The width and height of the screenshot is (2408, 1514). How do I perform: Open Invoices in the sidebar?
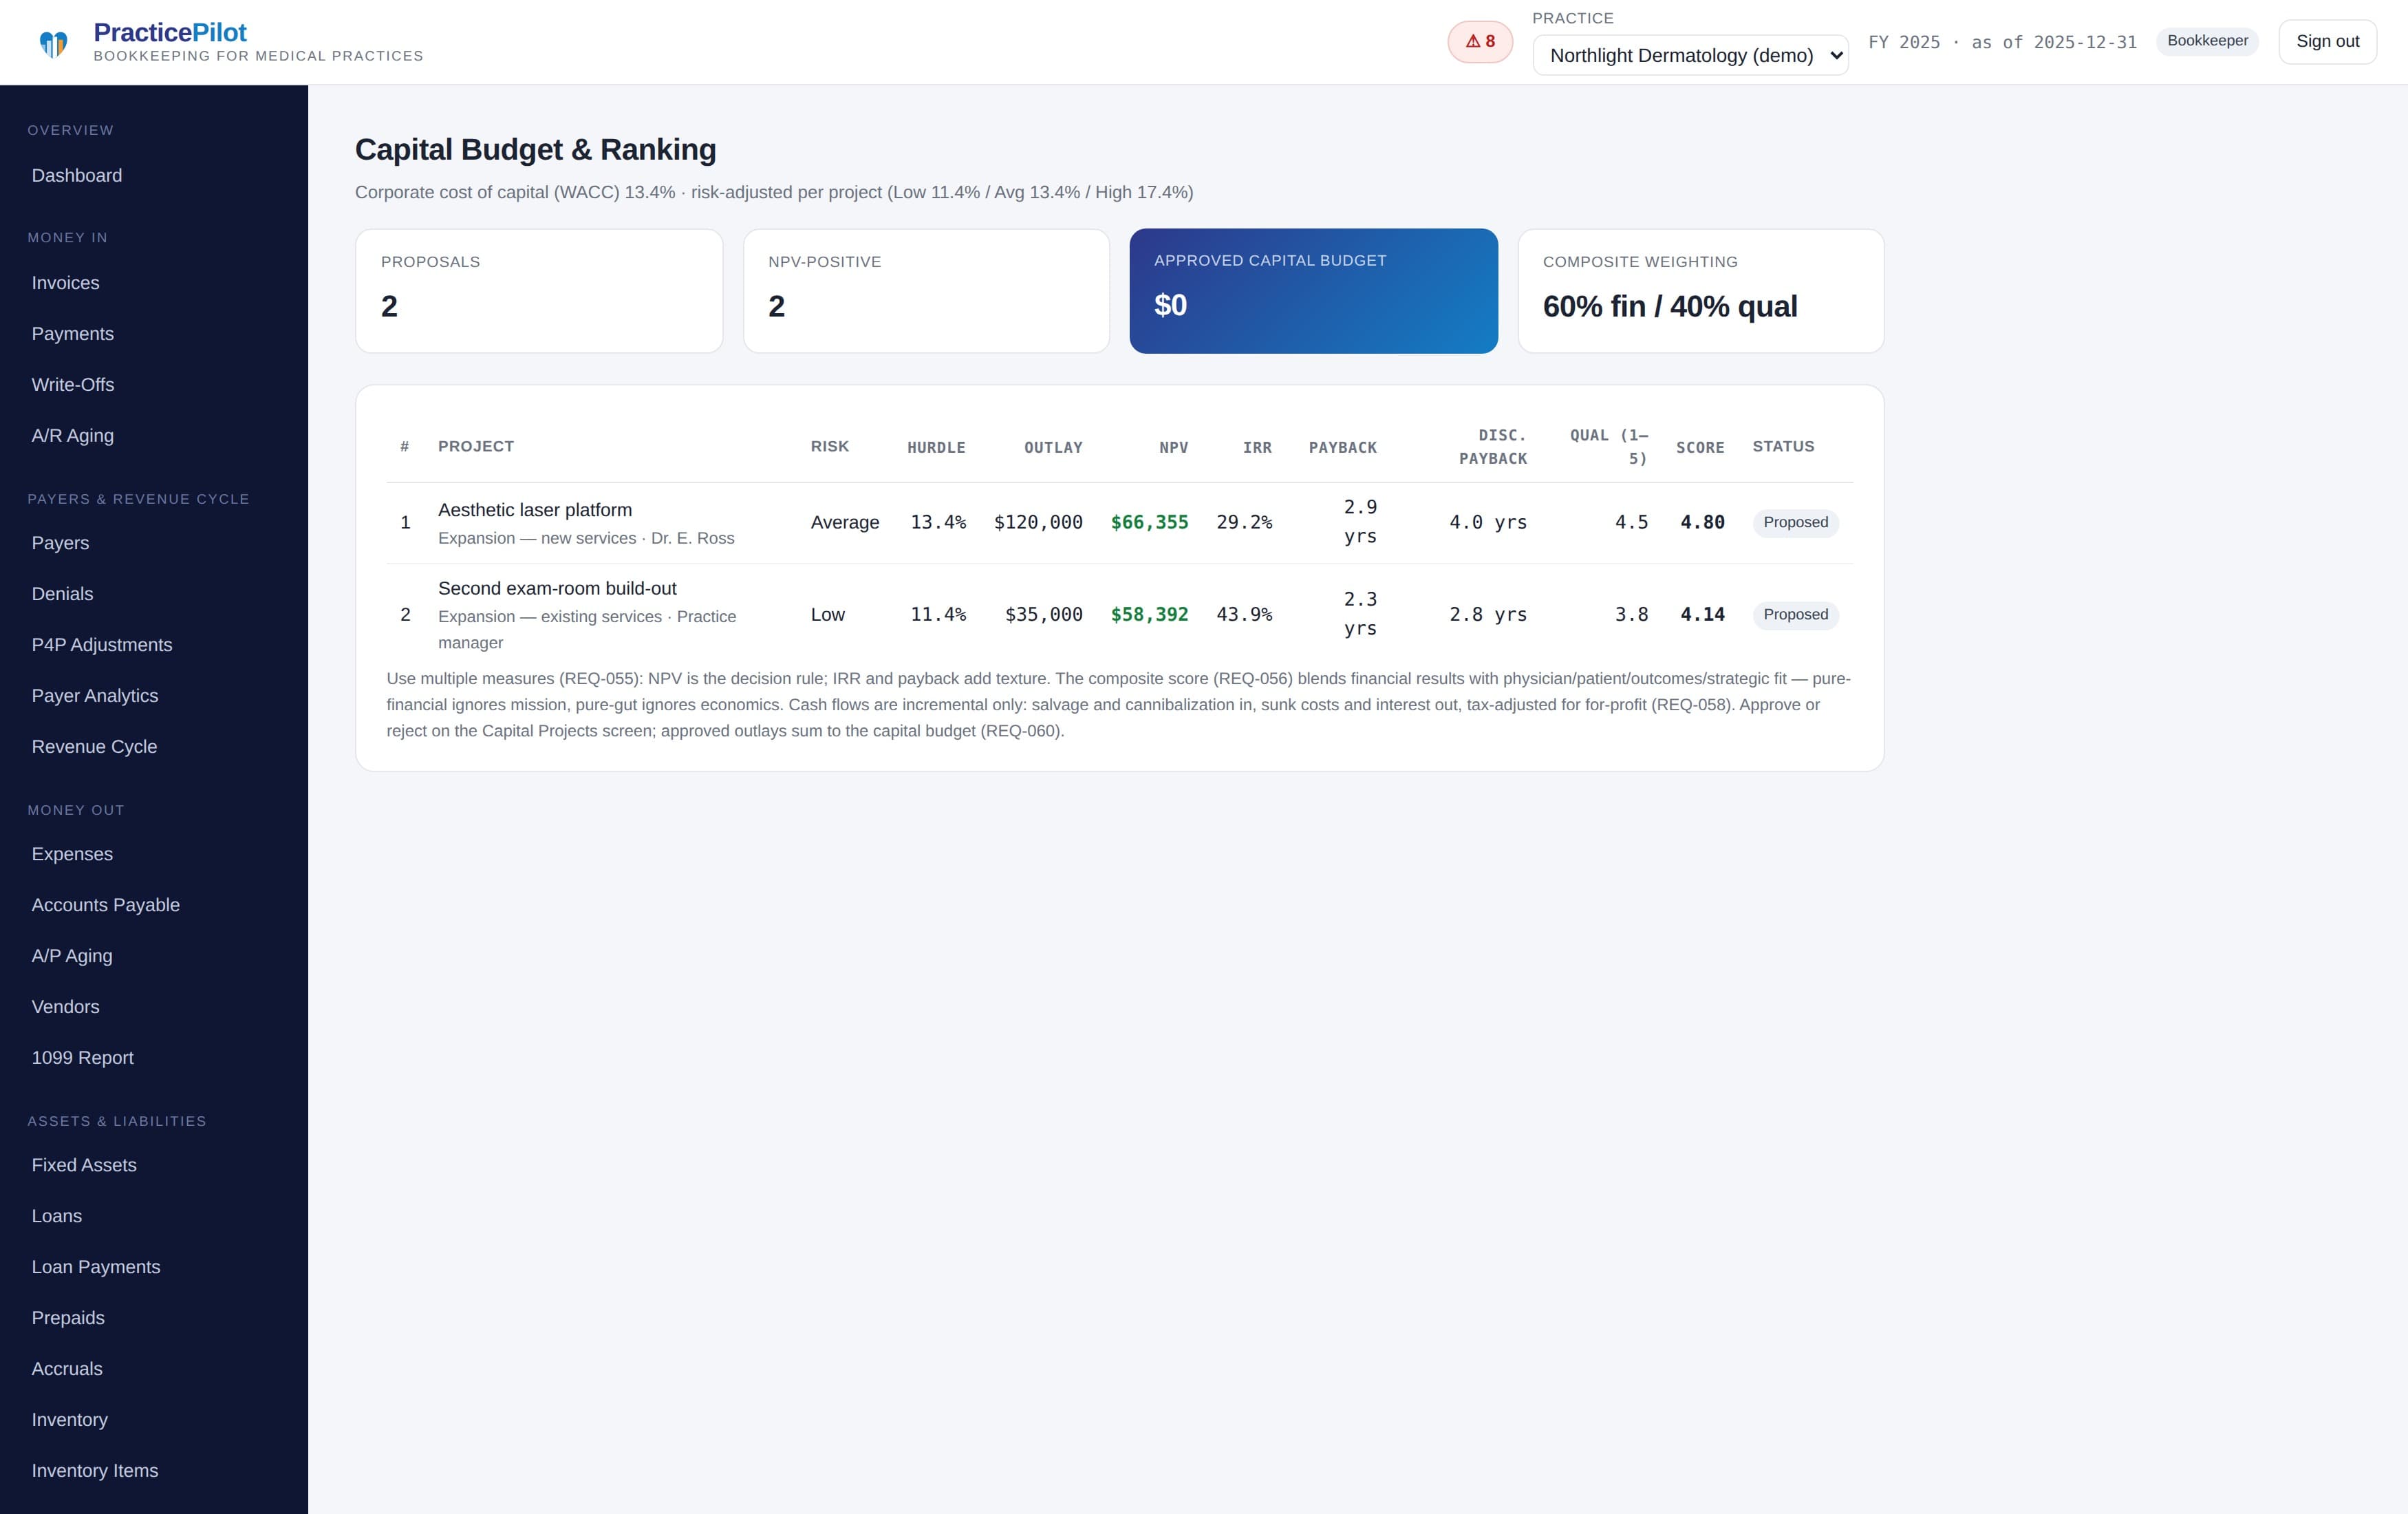click(66, 283)
